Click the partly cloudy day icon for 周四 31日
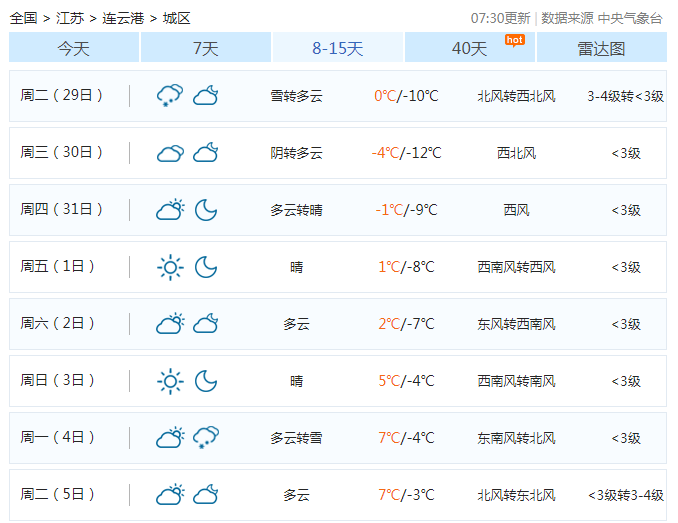This screenshot has height=523, width=678. coord(170,210)
